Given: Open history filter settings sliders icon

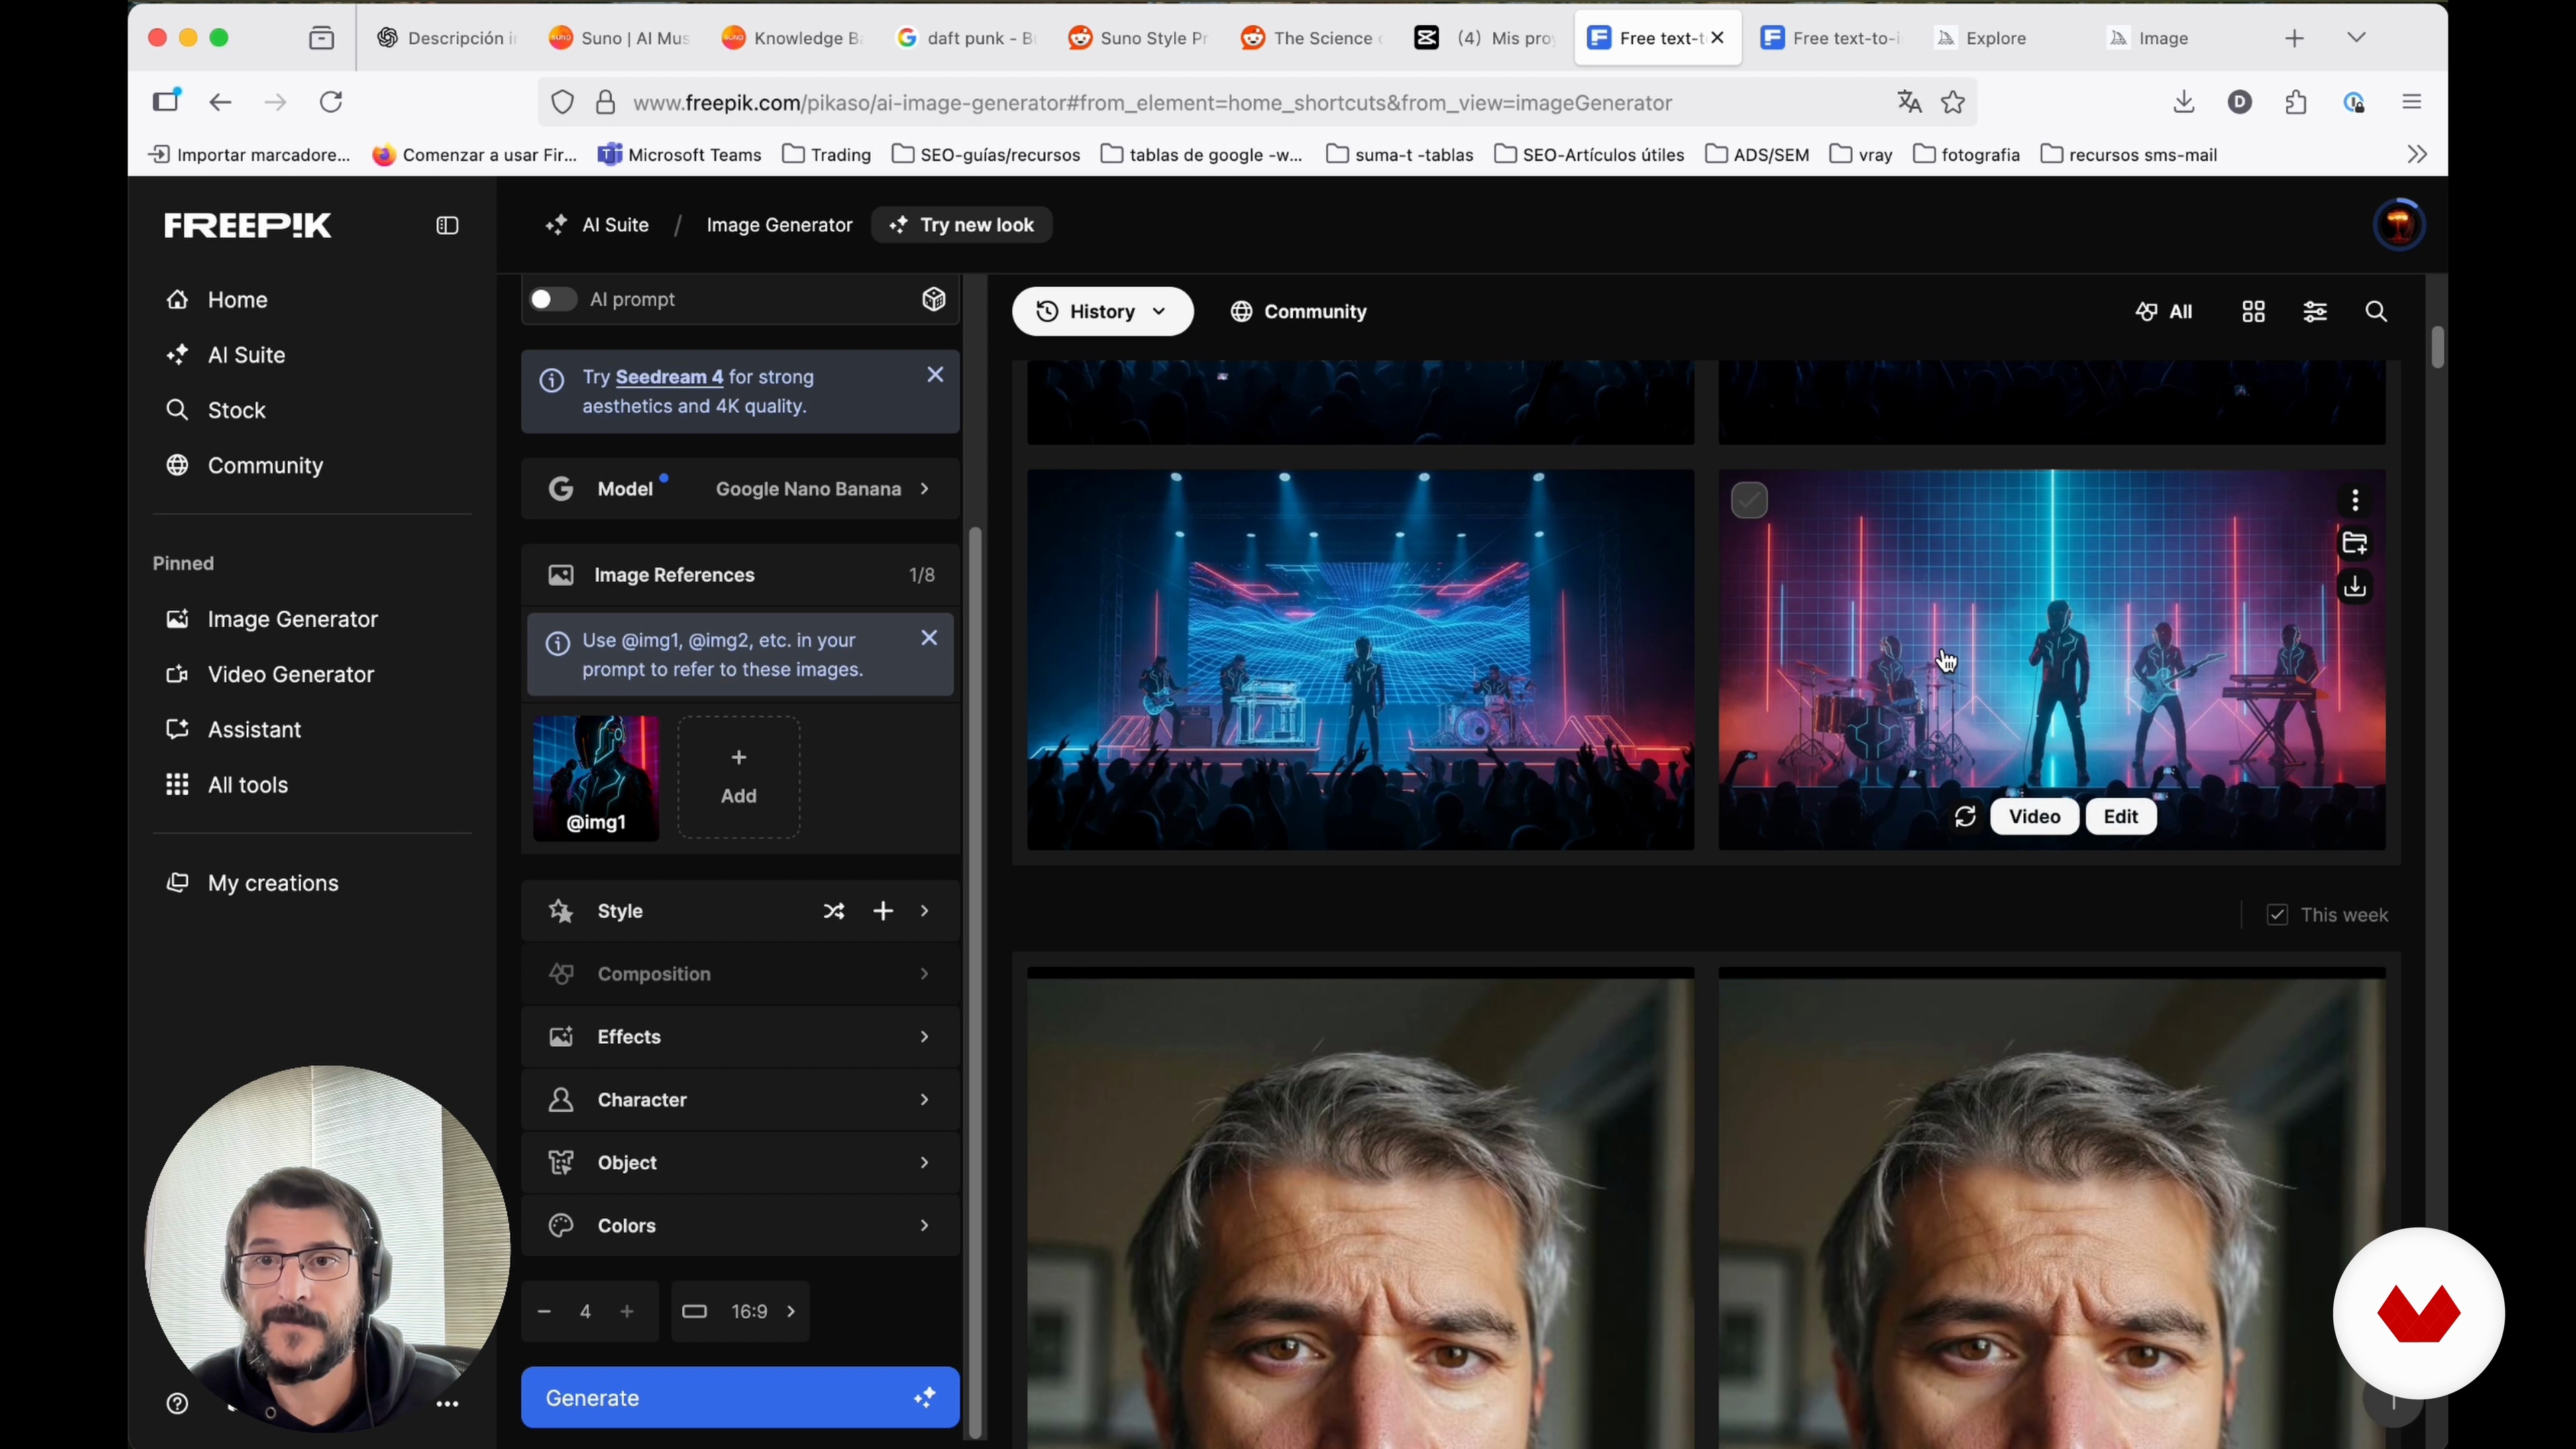Looking at the screenshot, I should [2315, 312].
